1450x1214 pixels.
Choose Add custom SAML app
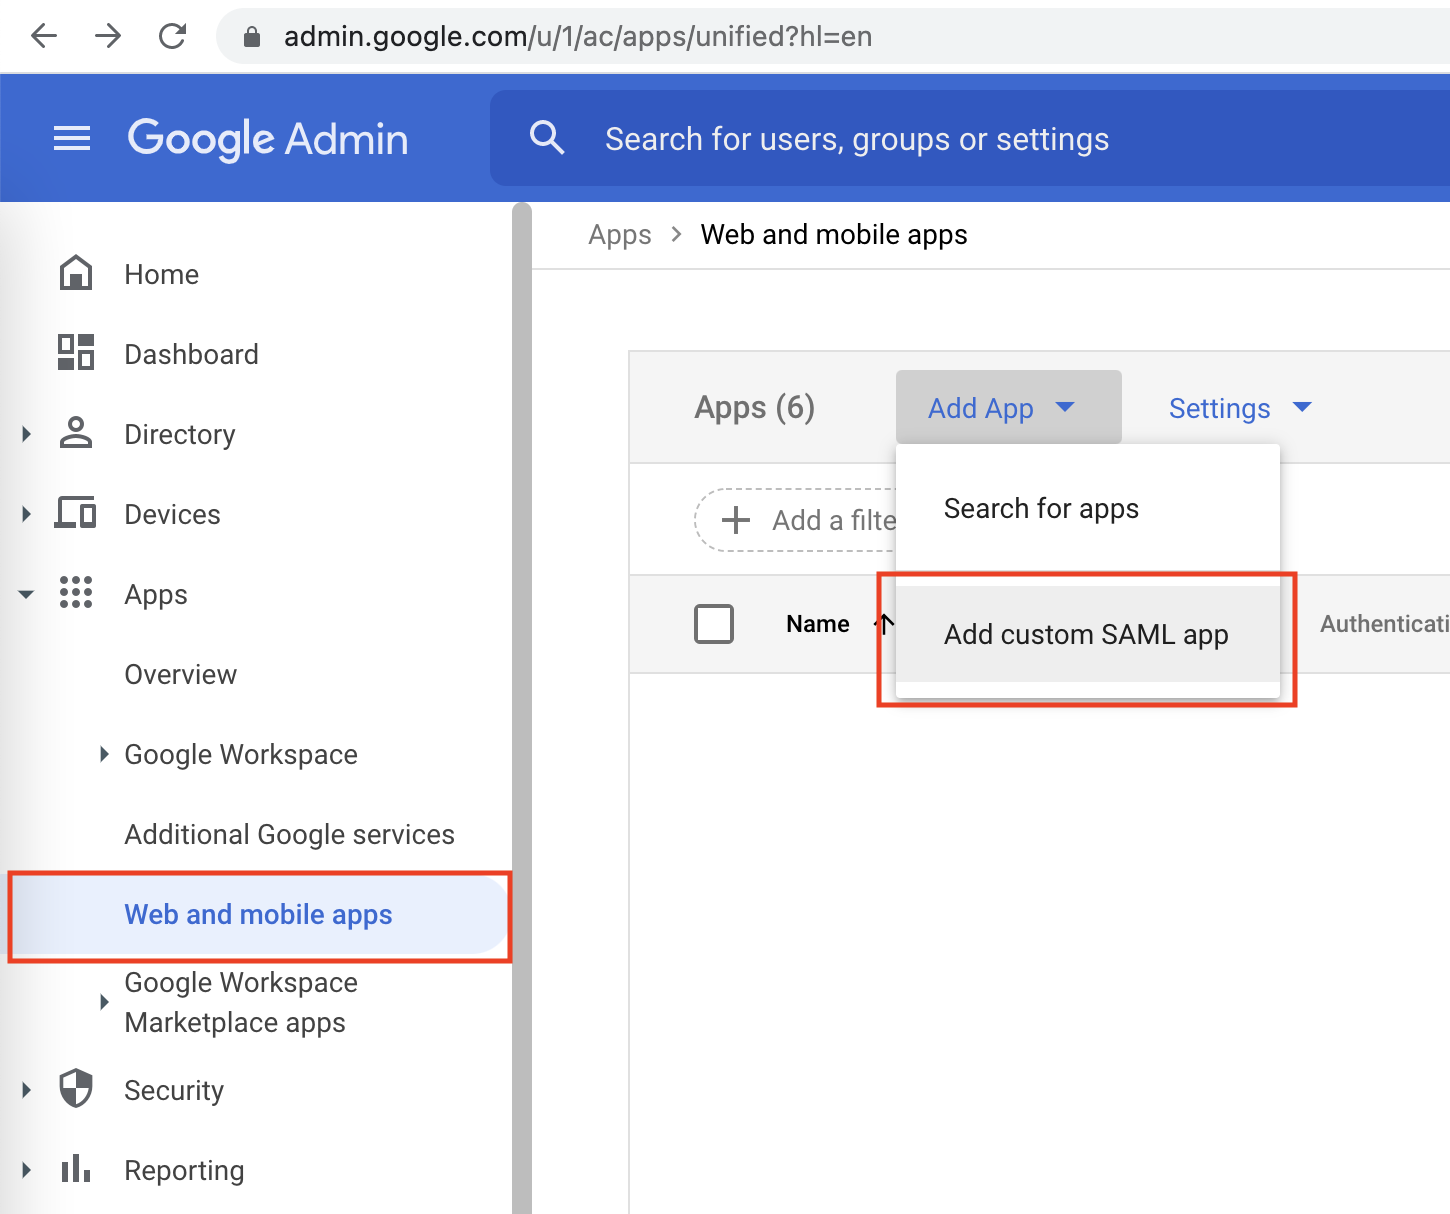point(1088,634)
